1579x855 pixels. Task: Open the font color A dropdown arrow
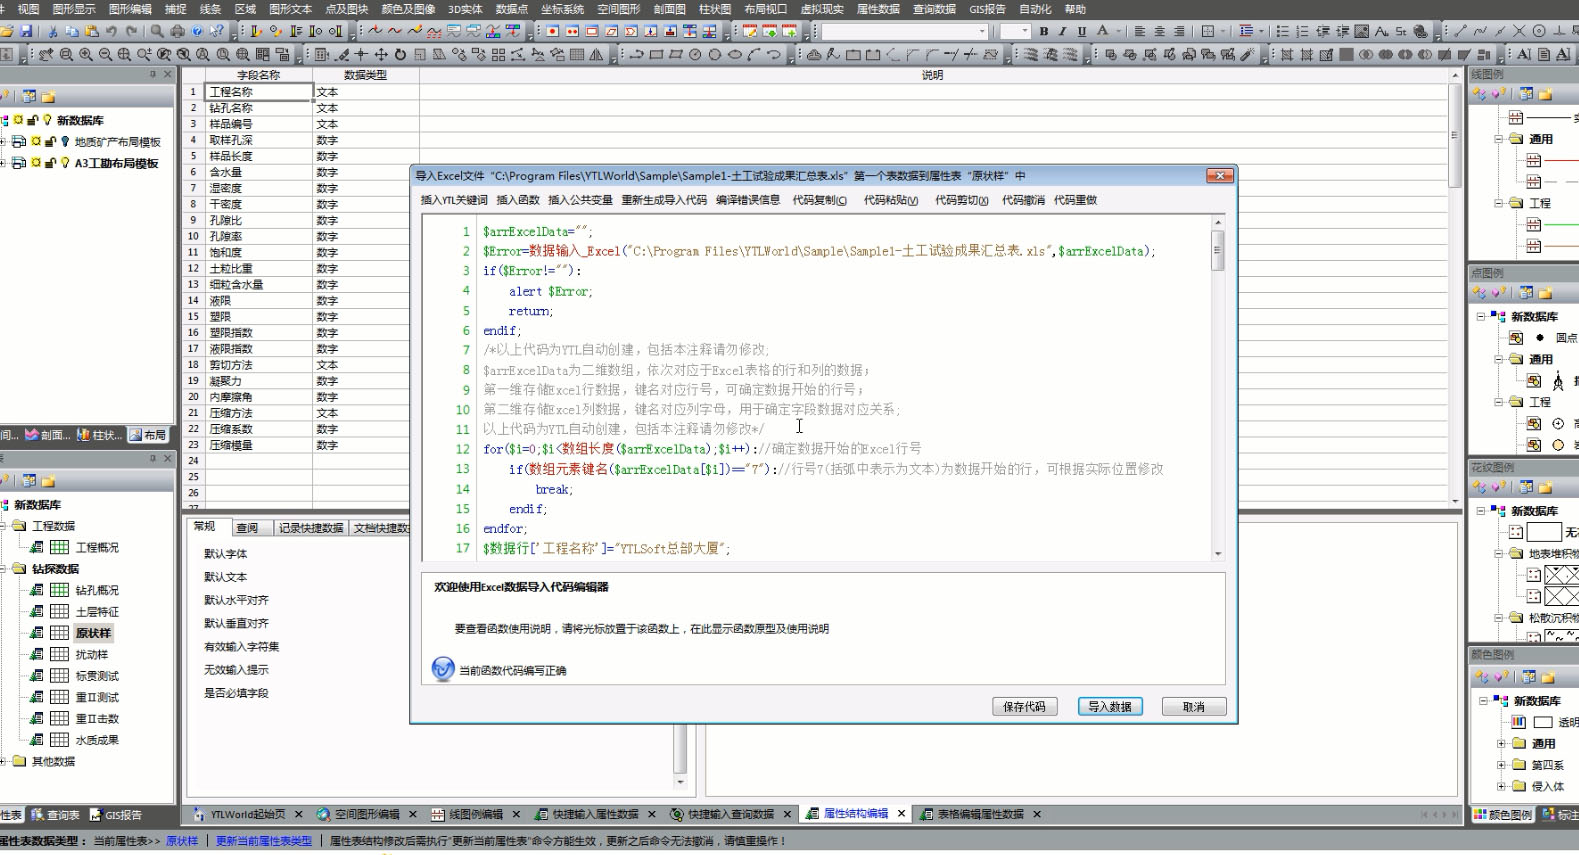click(1119, 31)
